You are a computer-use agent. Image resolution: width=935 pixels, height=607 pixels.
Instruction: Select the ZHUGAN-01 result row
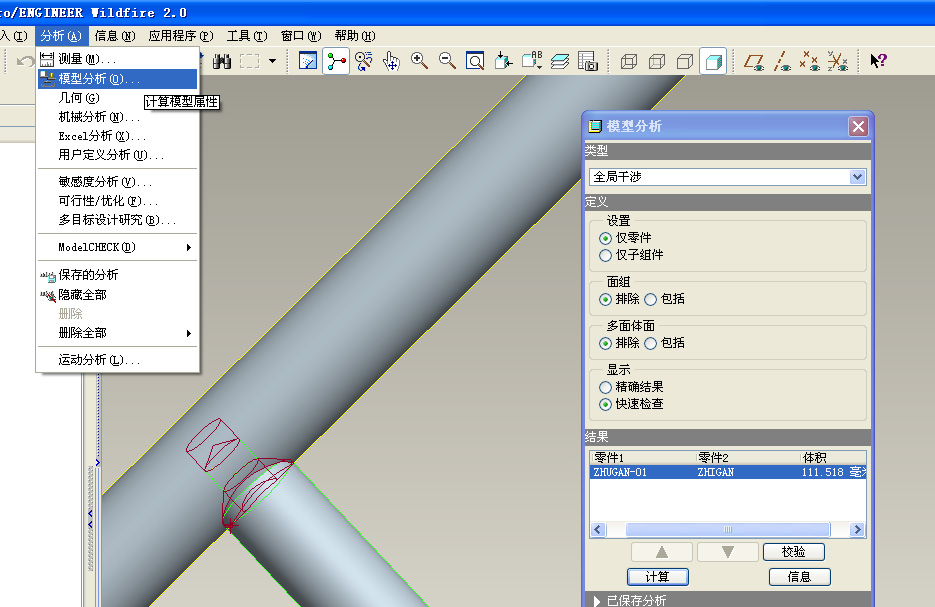[727, 472]
